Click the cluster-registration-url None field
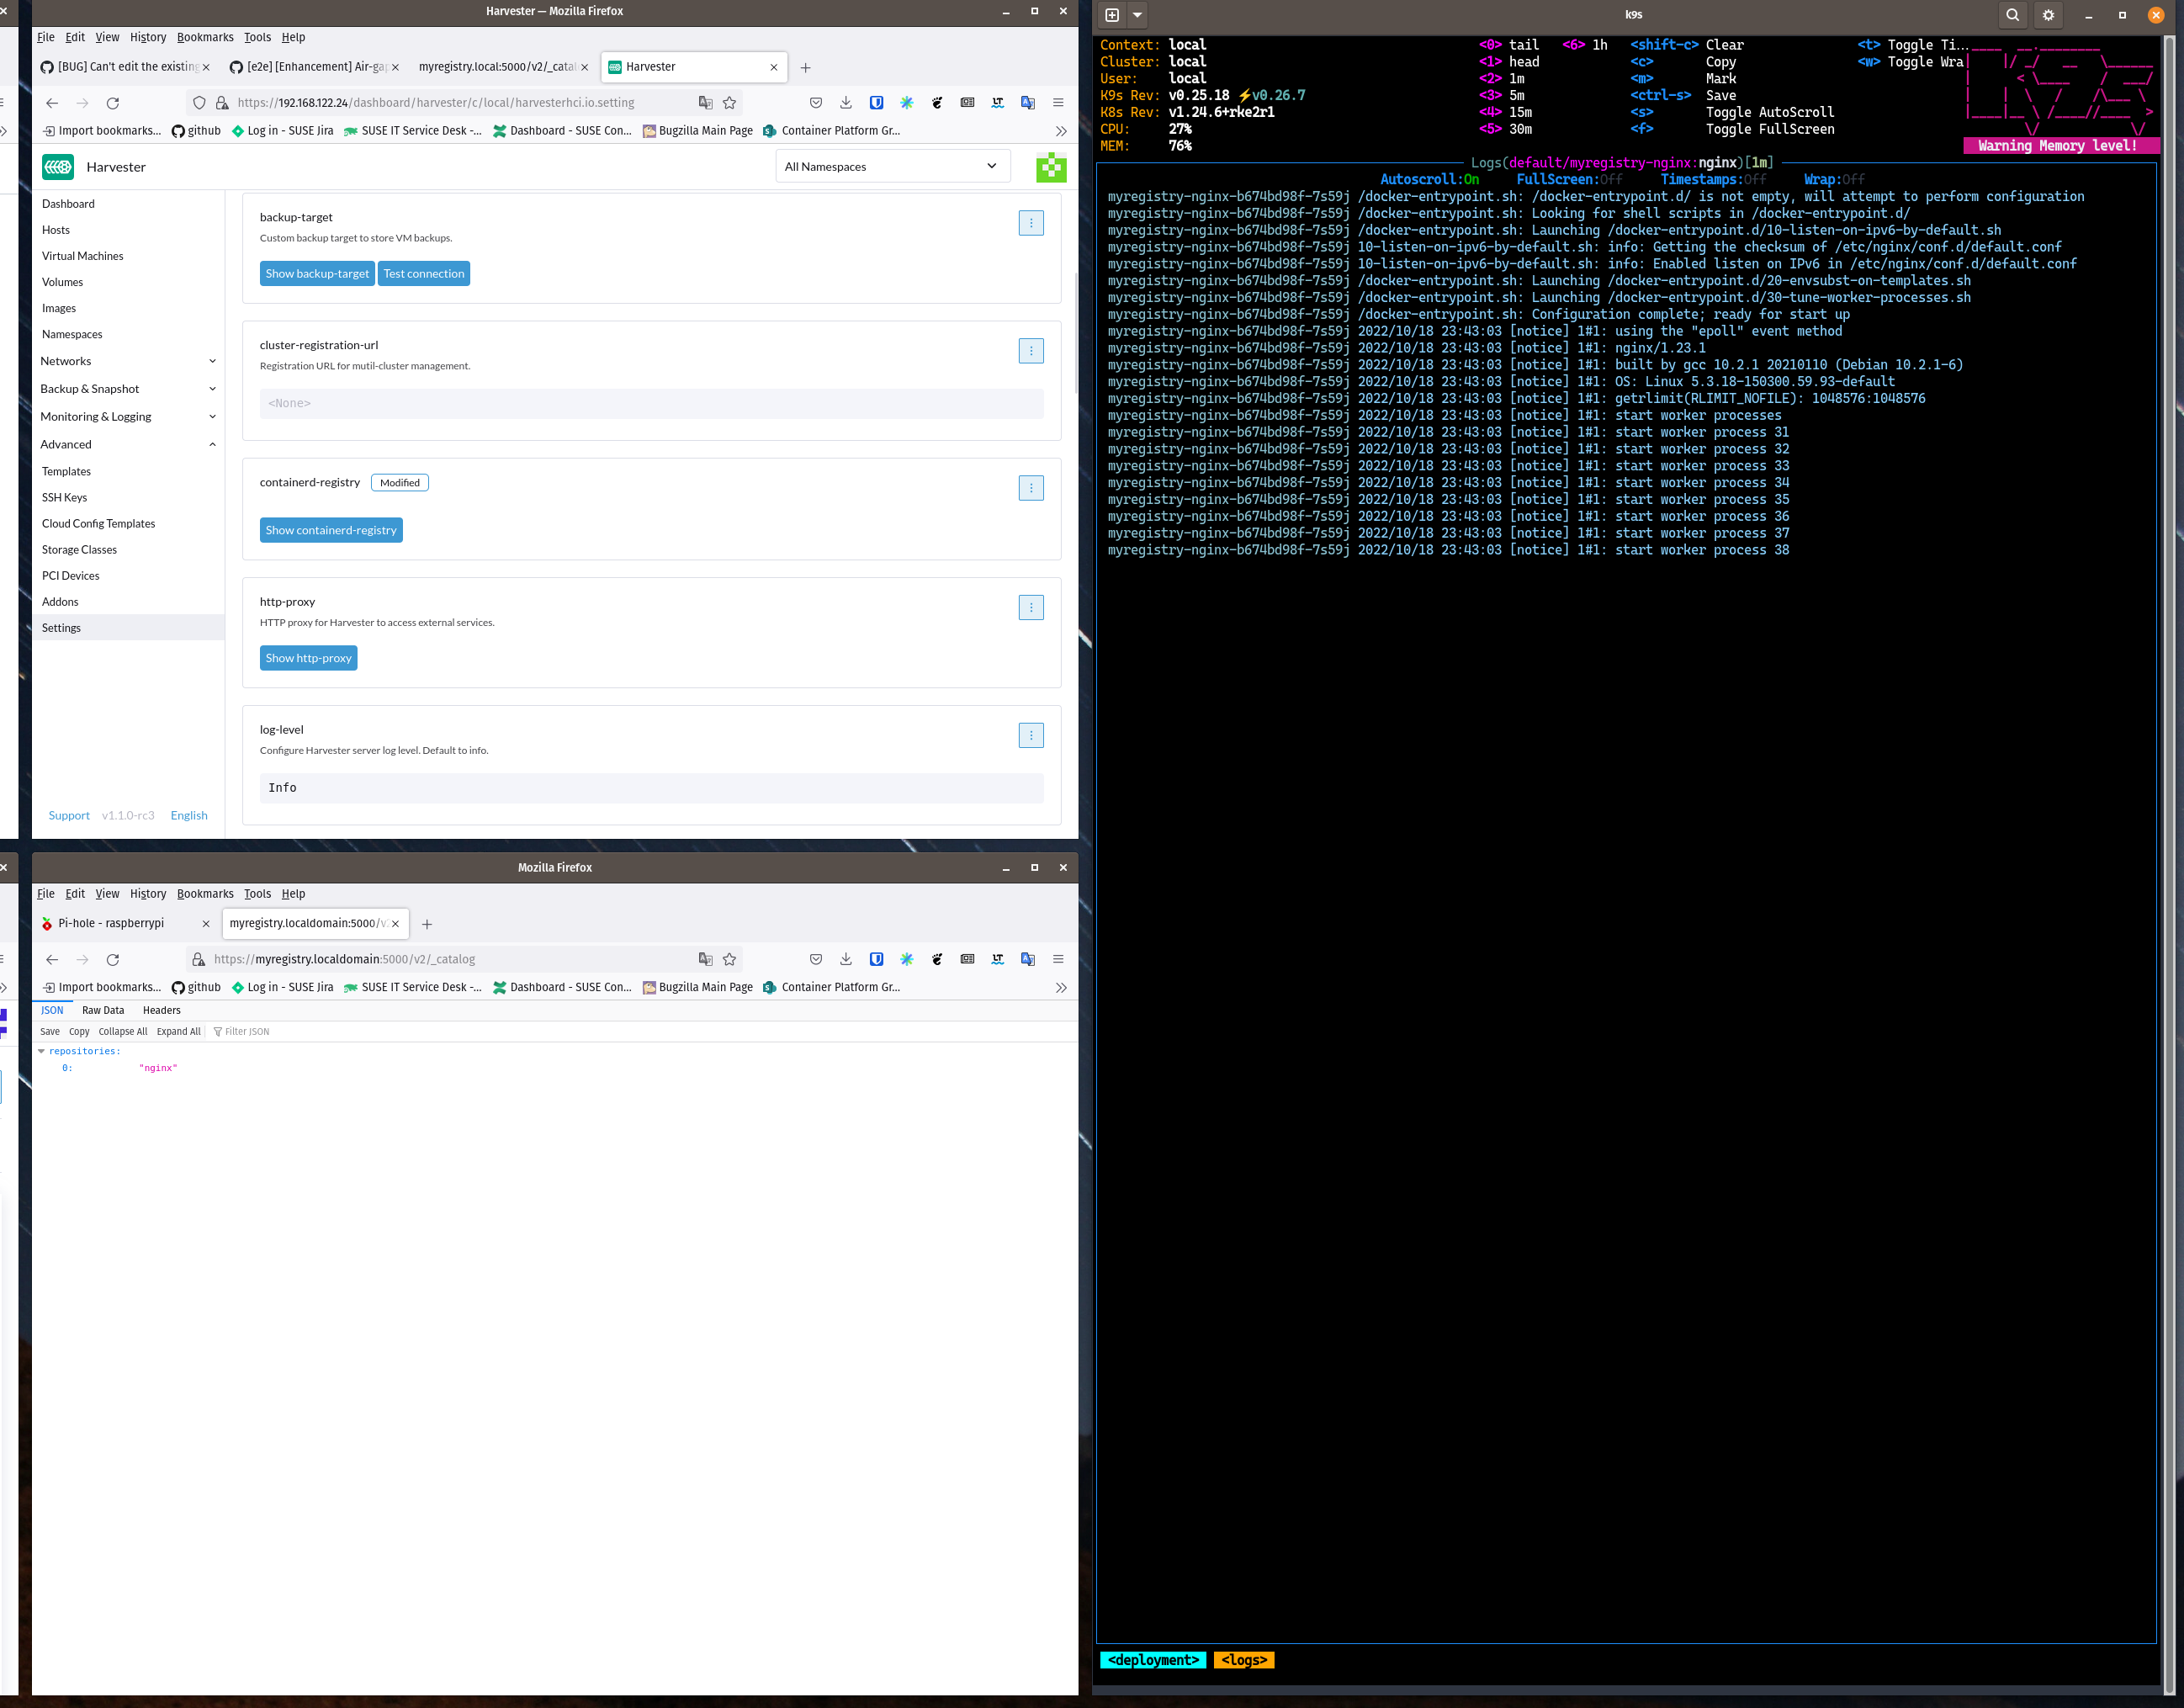 click(651, 403)
